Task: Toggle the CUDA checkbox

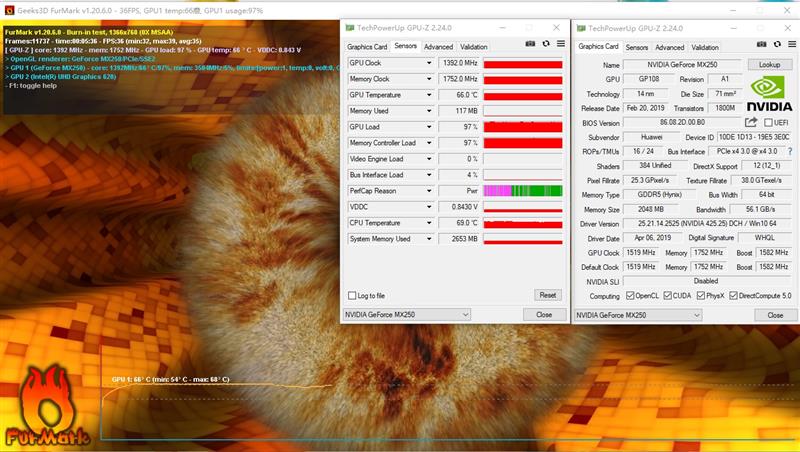Action: [x=667, y=296]
